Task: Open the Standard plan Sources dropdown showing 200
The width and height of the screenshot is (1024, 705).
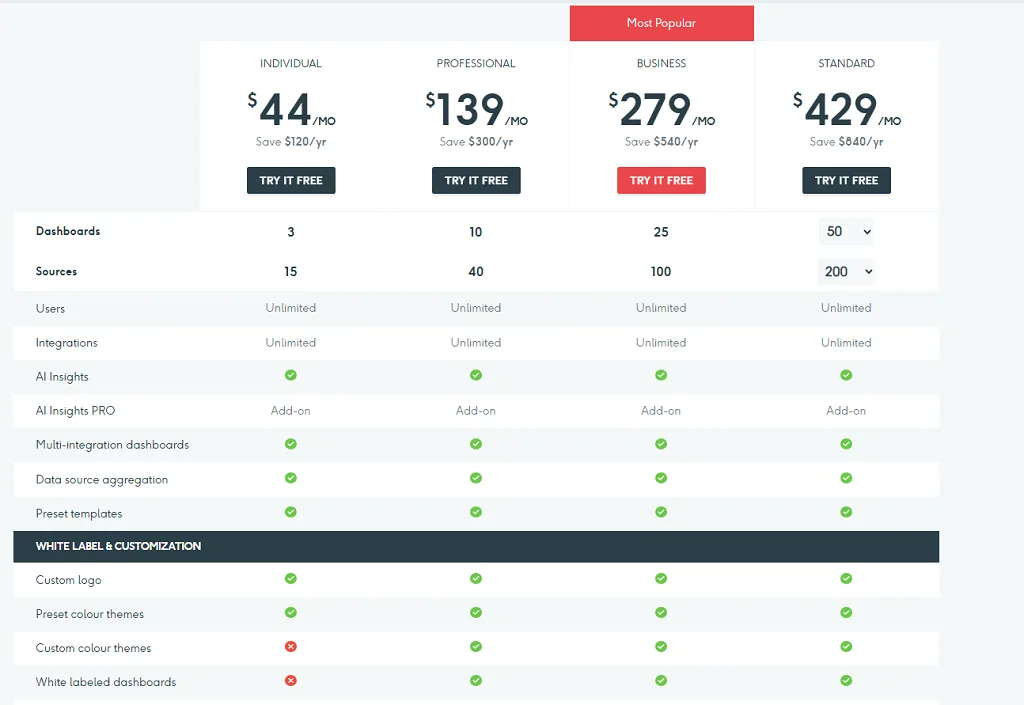Action: tap(846, 272)
